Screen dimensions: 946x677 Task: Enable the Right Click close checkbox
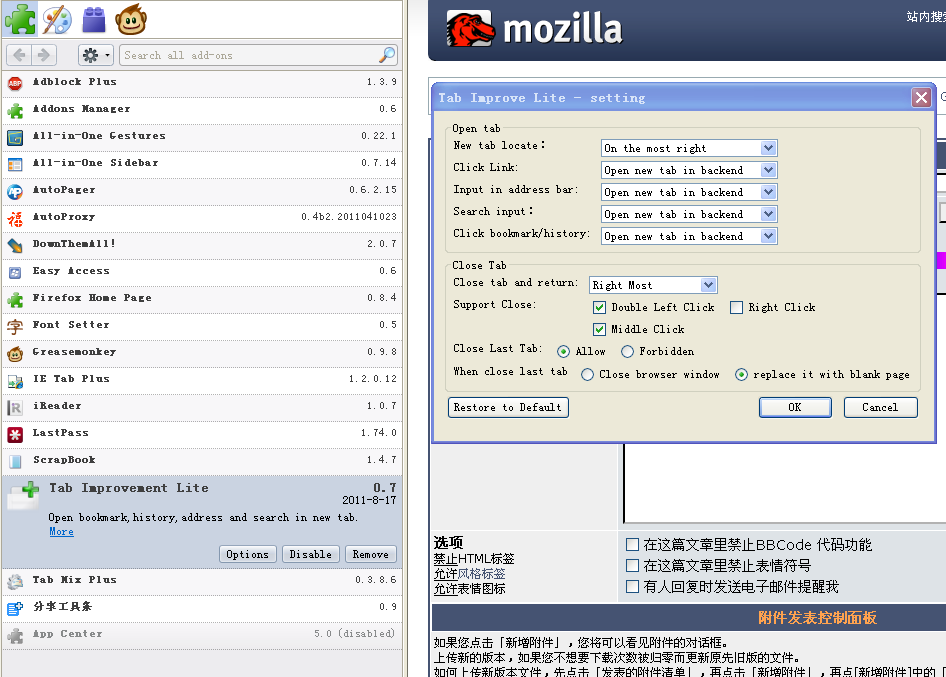(736, 307)
